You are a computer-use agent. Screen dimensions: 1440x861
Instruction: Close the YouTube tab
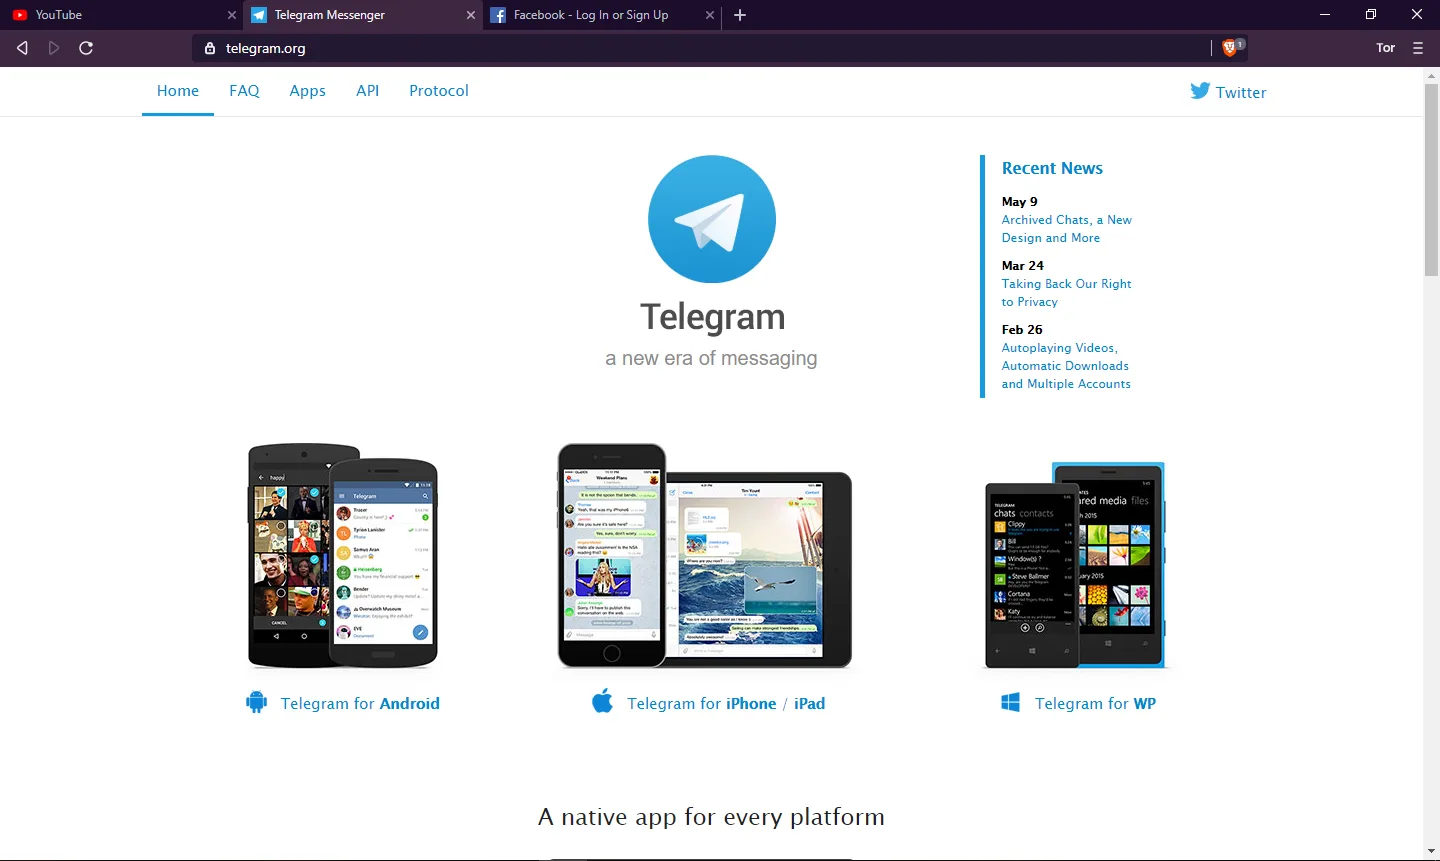232,15
